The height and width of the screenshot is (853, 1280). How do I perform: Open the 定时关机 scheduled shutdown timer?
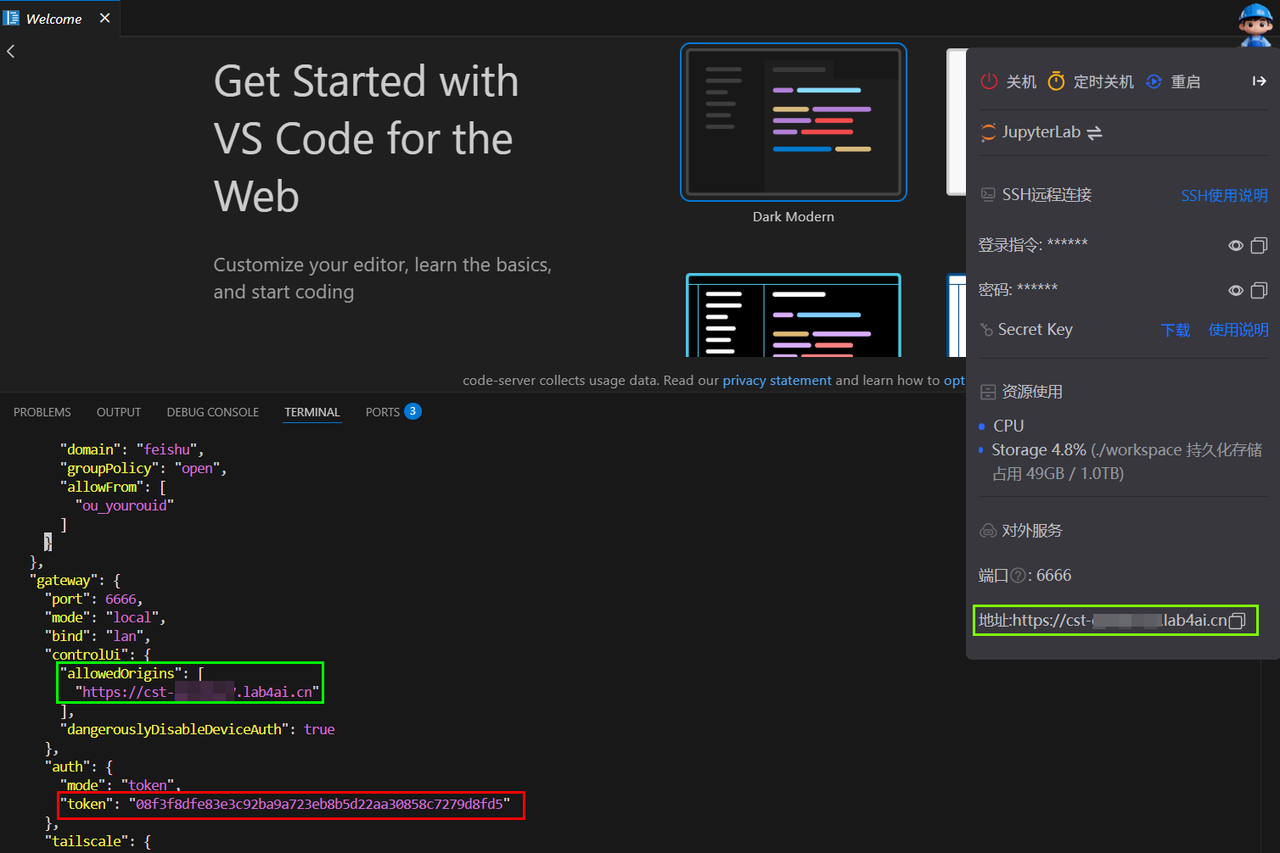tap(1090, 82)
